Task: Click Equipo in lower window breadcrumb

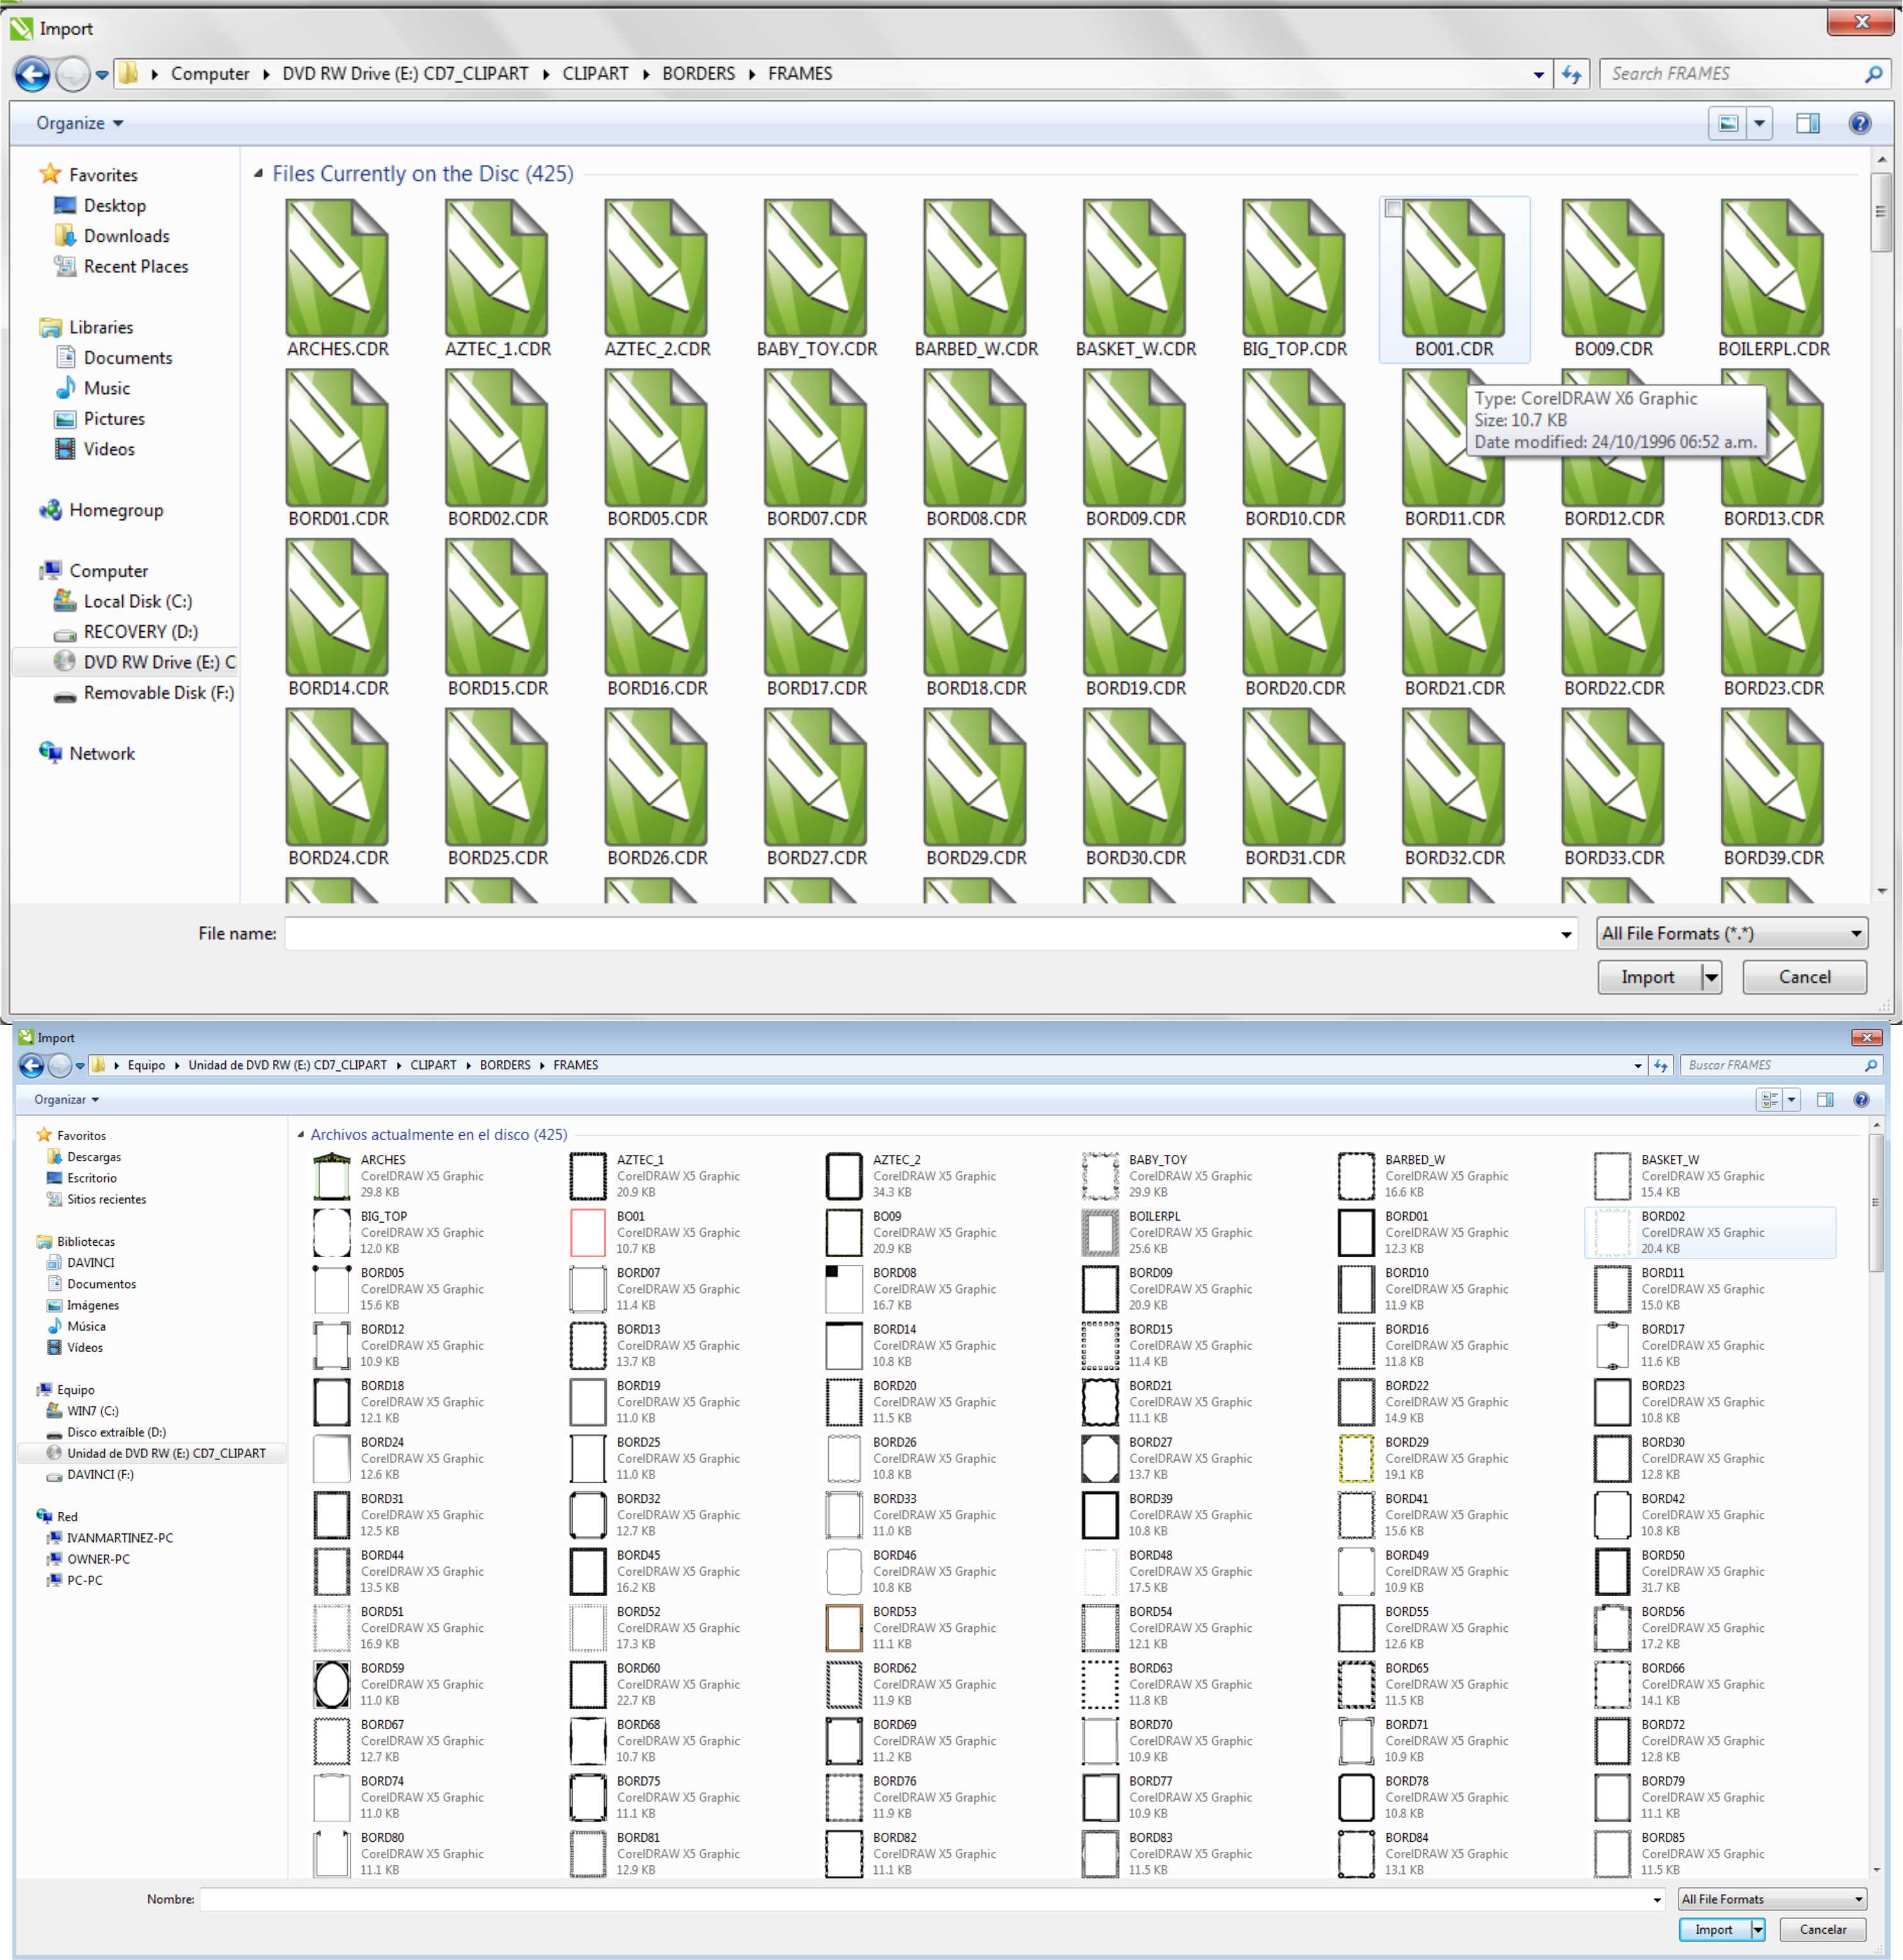Action: point(146,1065)
